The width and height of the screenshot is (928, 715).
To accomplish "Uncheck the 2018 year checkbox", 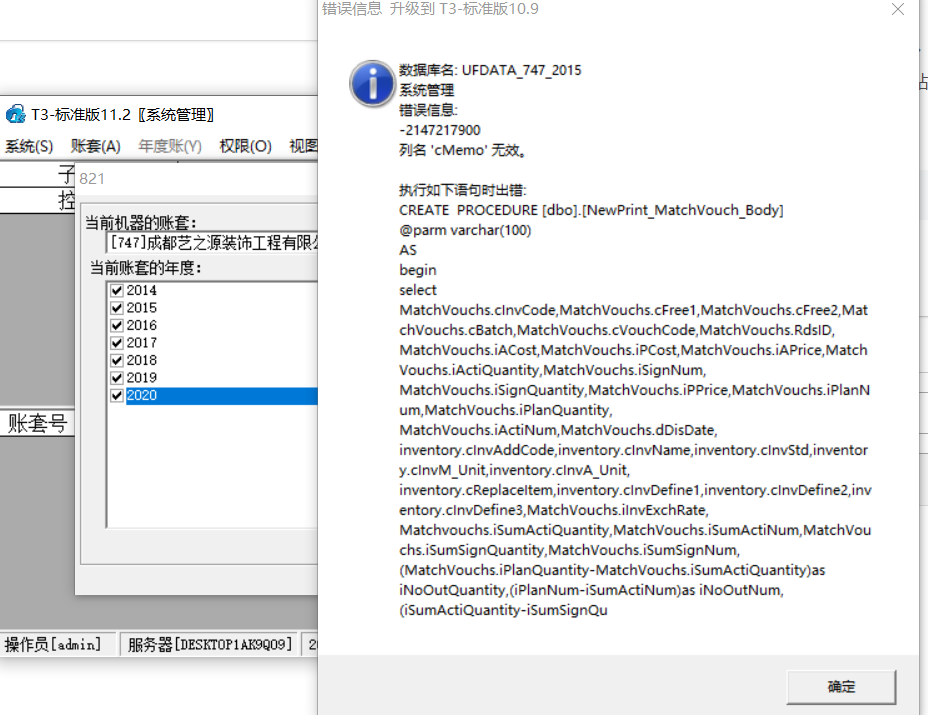I will (x=117, y=360).
